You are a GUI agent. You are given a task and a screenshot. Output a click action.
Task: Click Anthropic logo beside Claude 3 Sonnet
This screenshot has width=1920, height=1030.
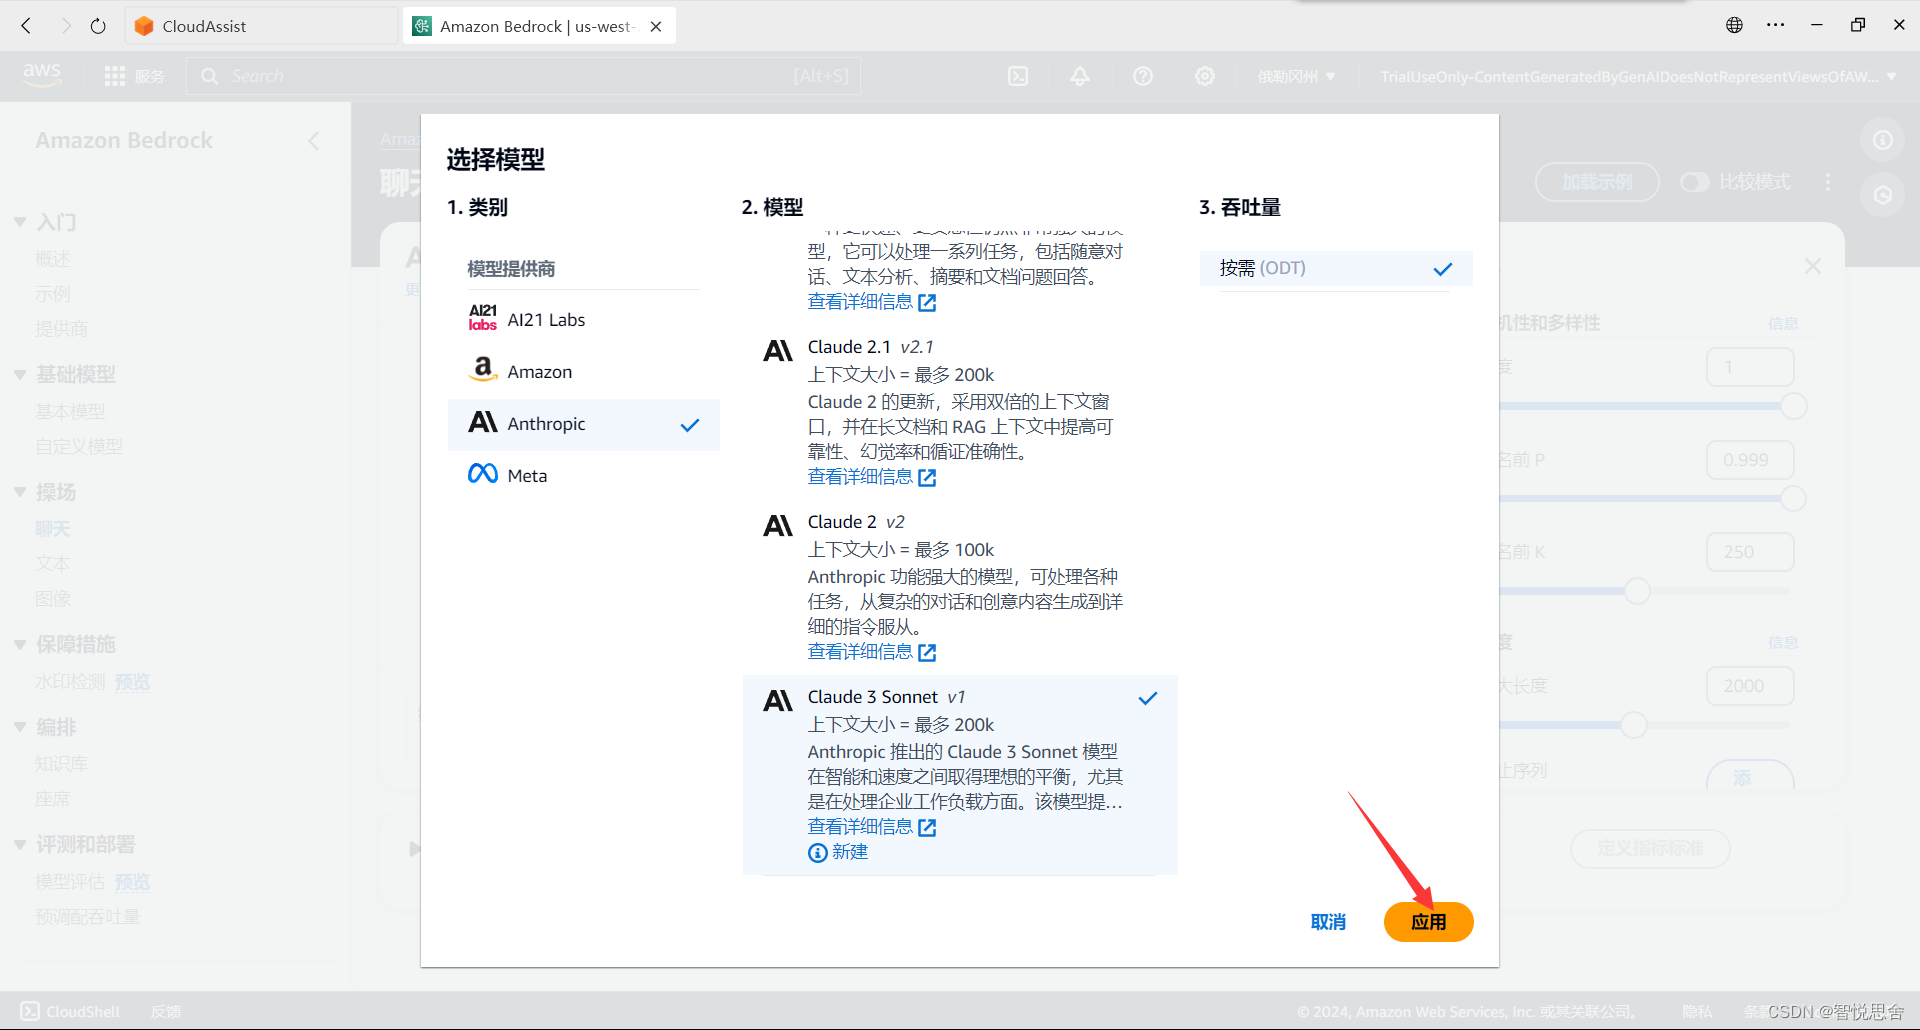click(778, 701)
